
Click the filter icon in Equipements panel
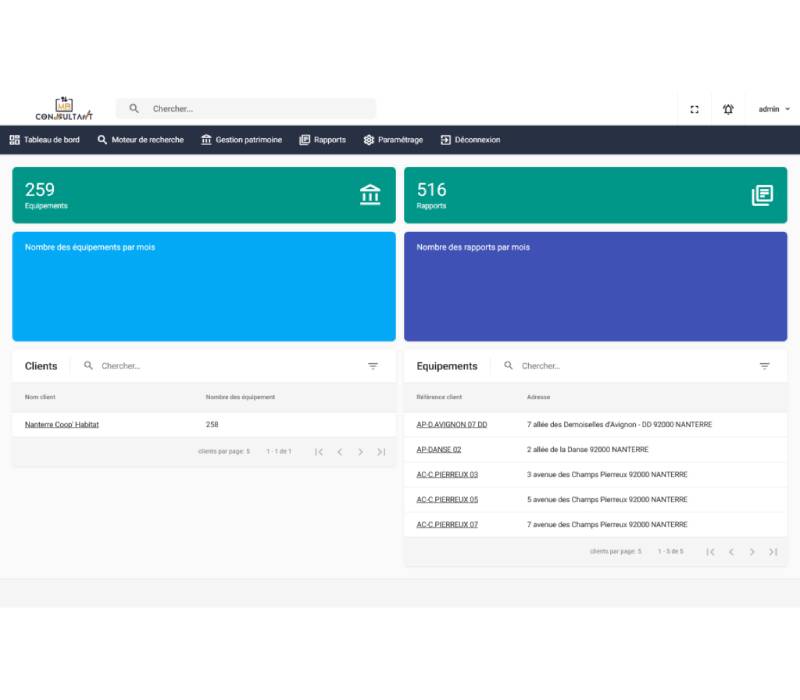(x=764, y=366)
